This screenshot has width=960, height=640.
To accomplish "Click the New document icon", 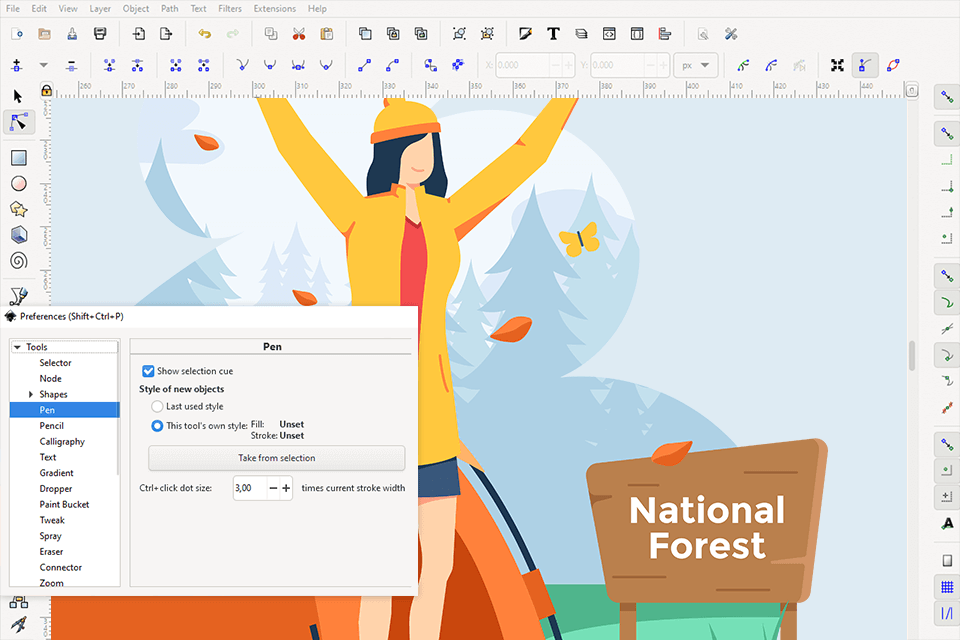I will [x=17, y=34].
